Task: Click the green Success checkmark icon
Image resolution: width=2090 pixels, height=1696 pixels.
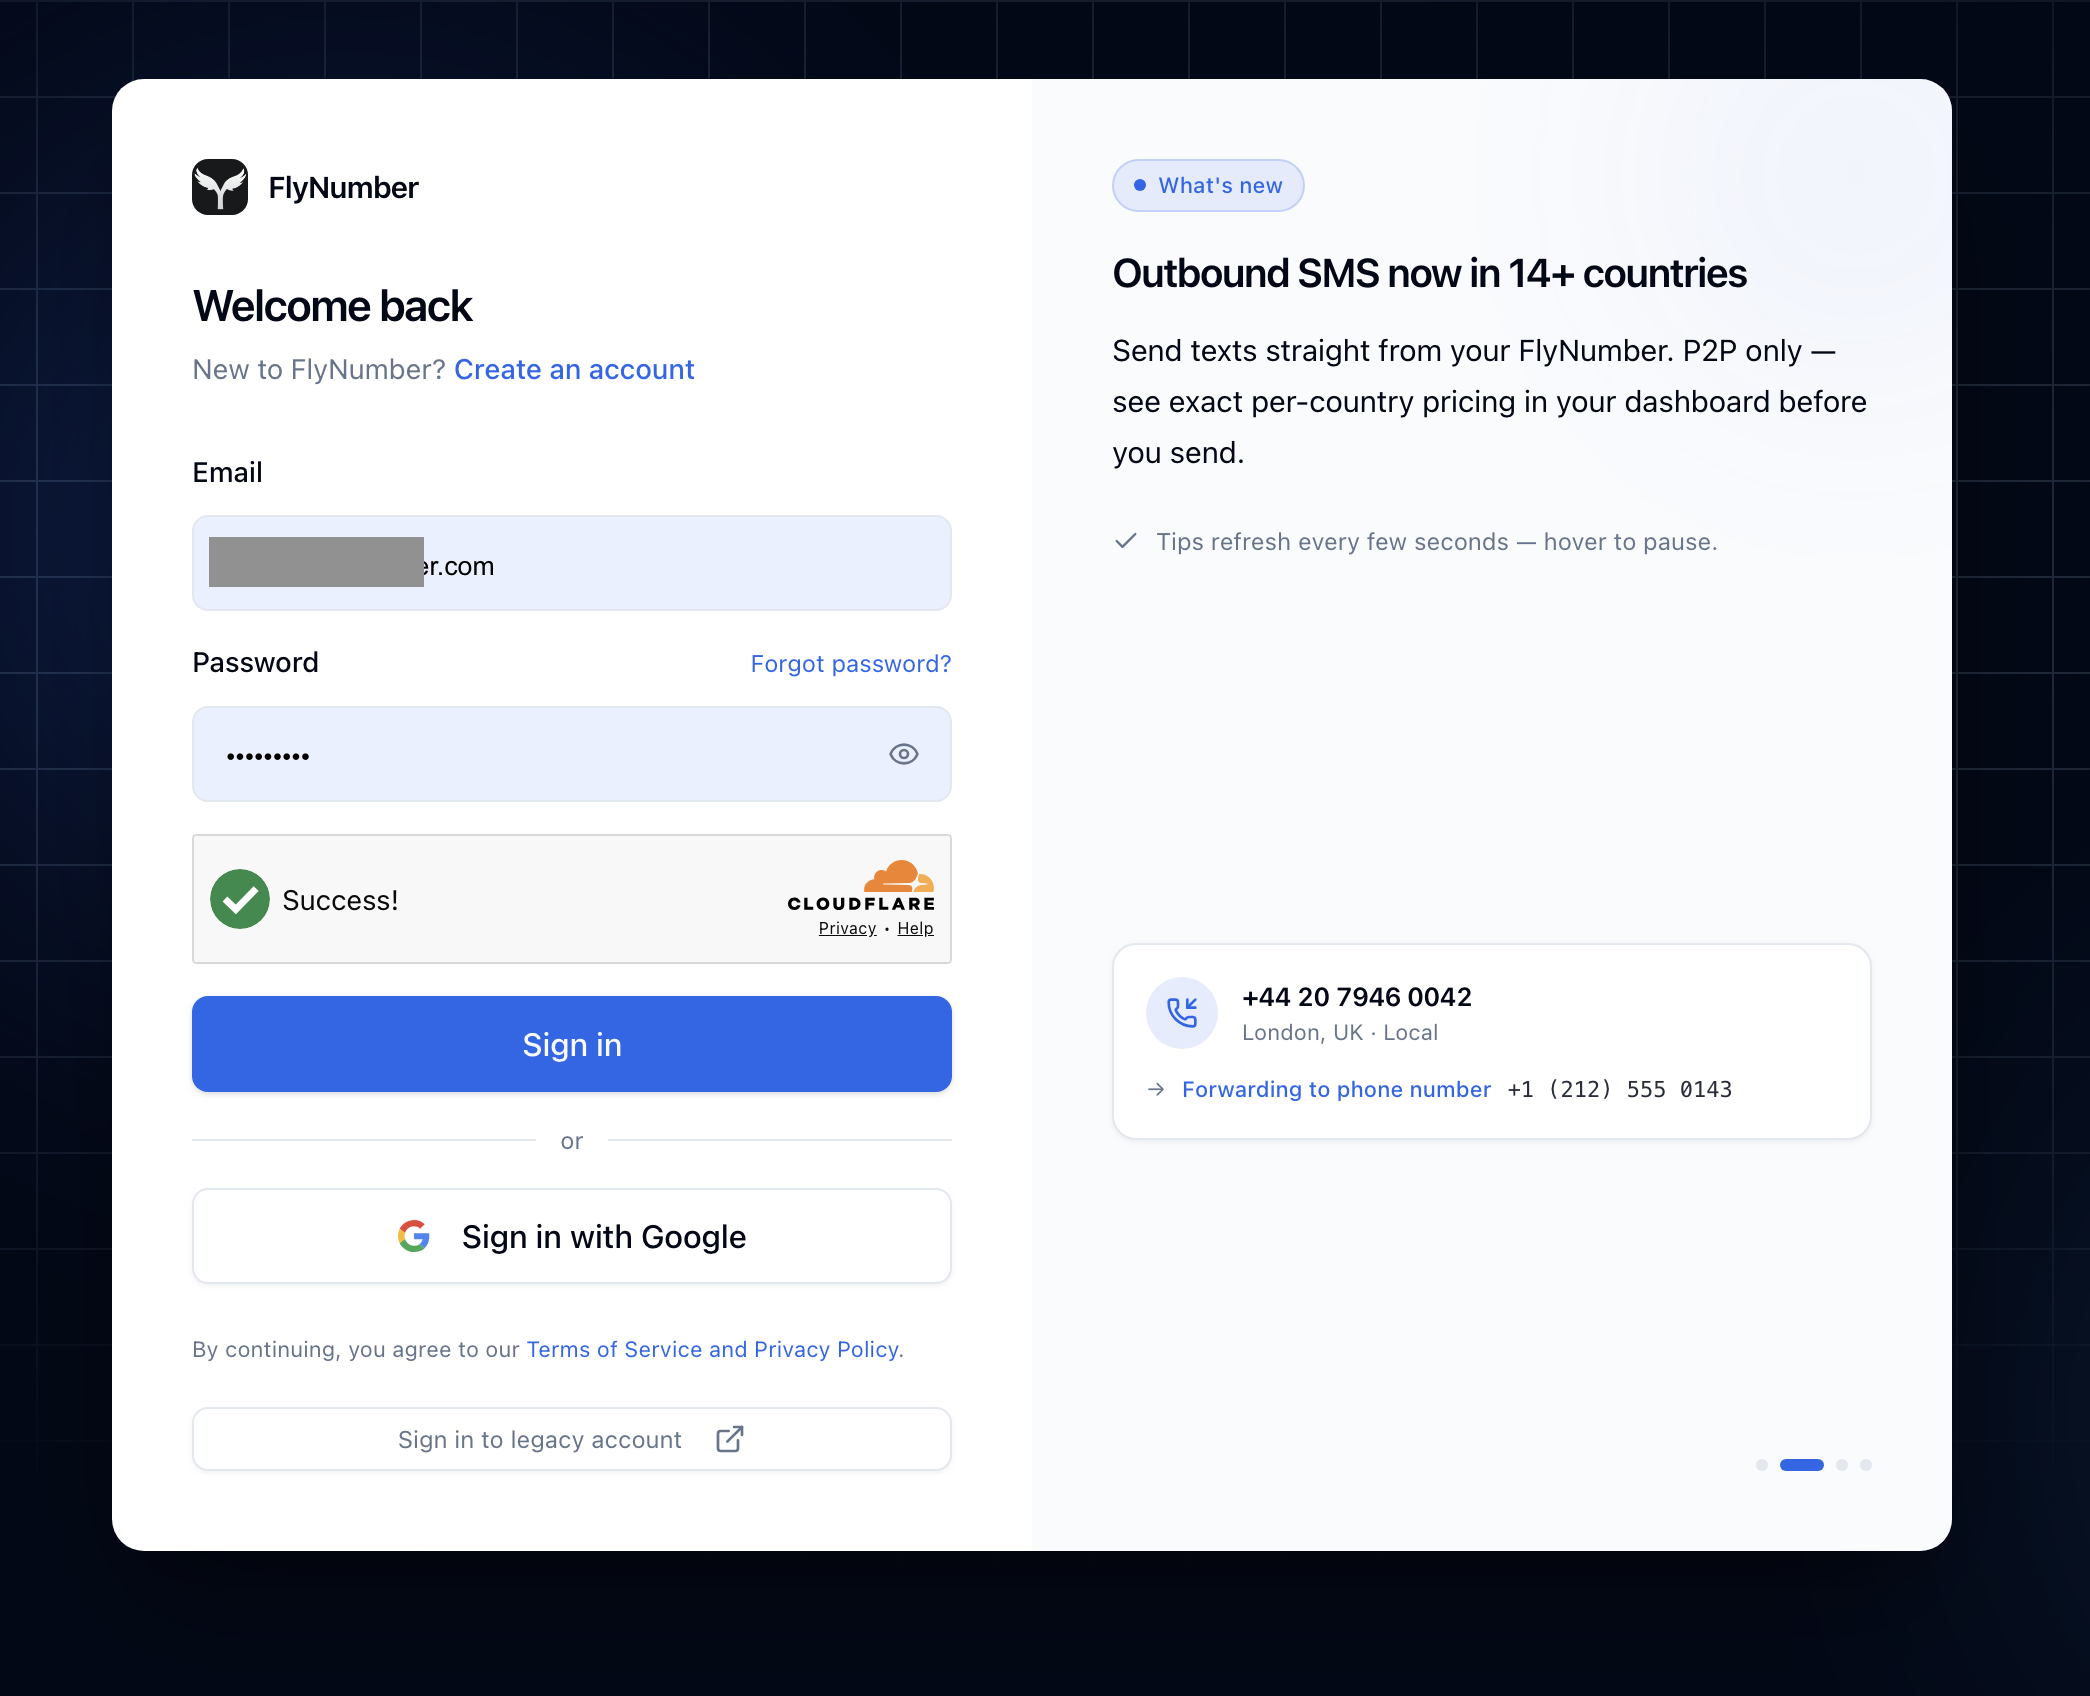Action: pyautogui.click(x=240, y=899)
